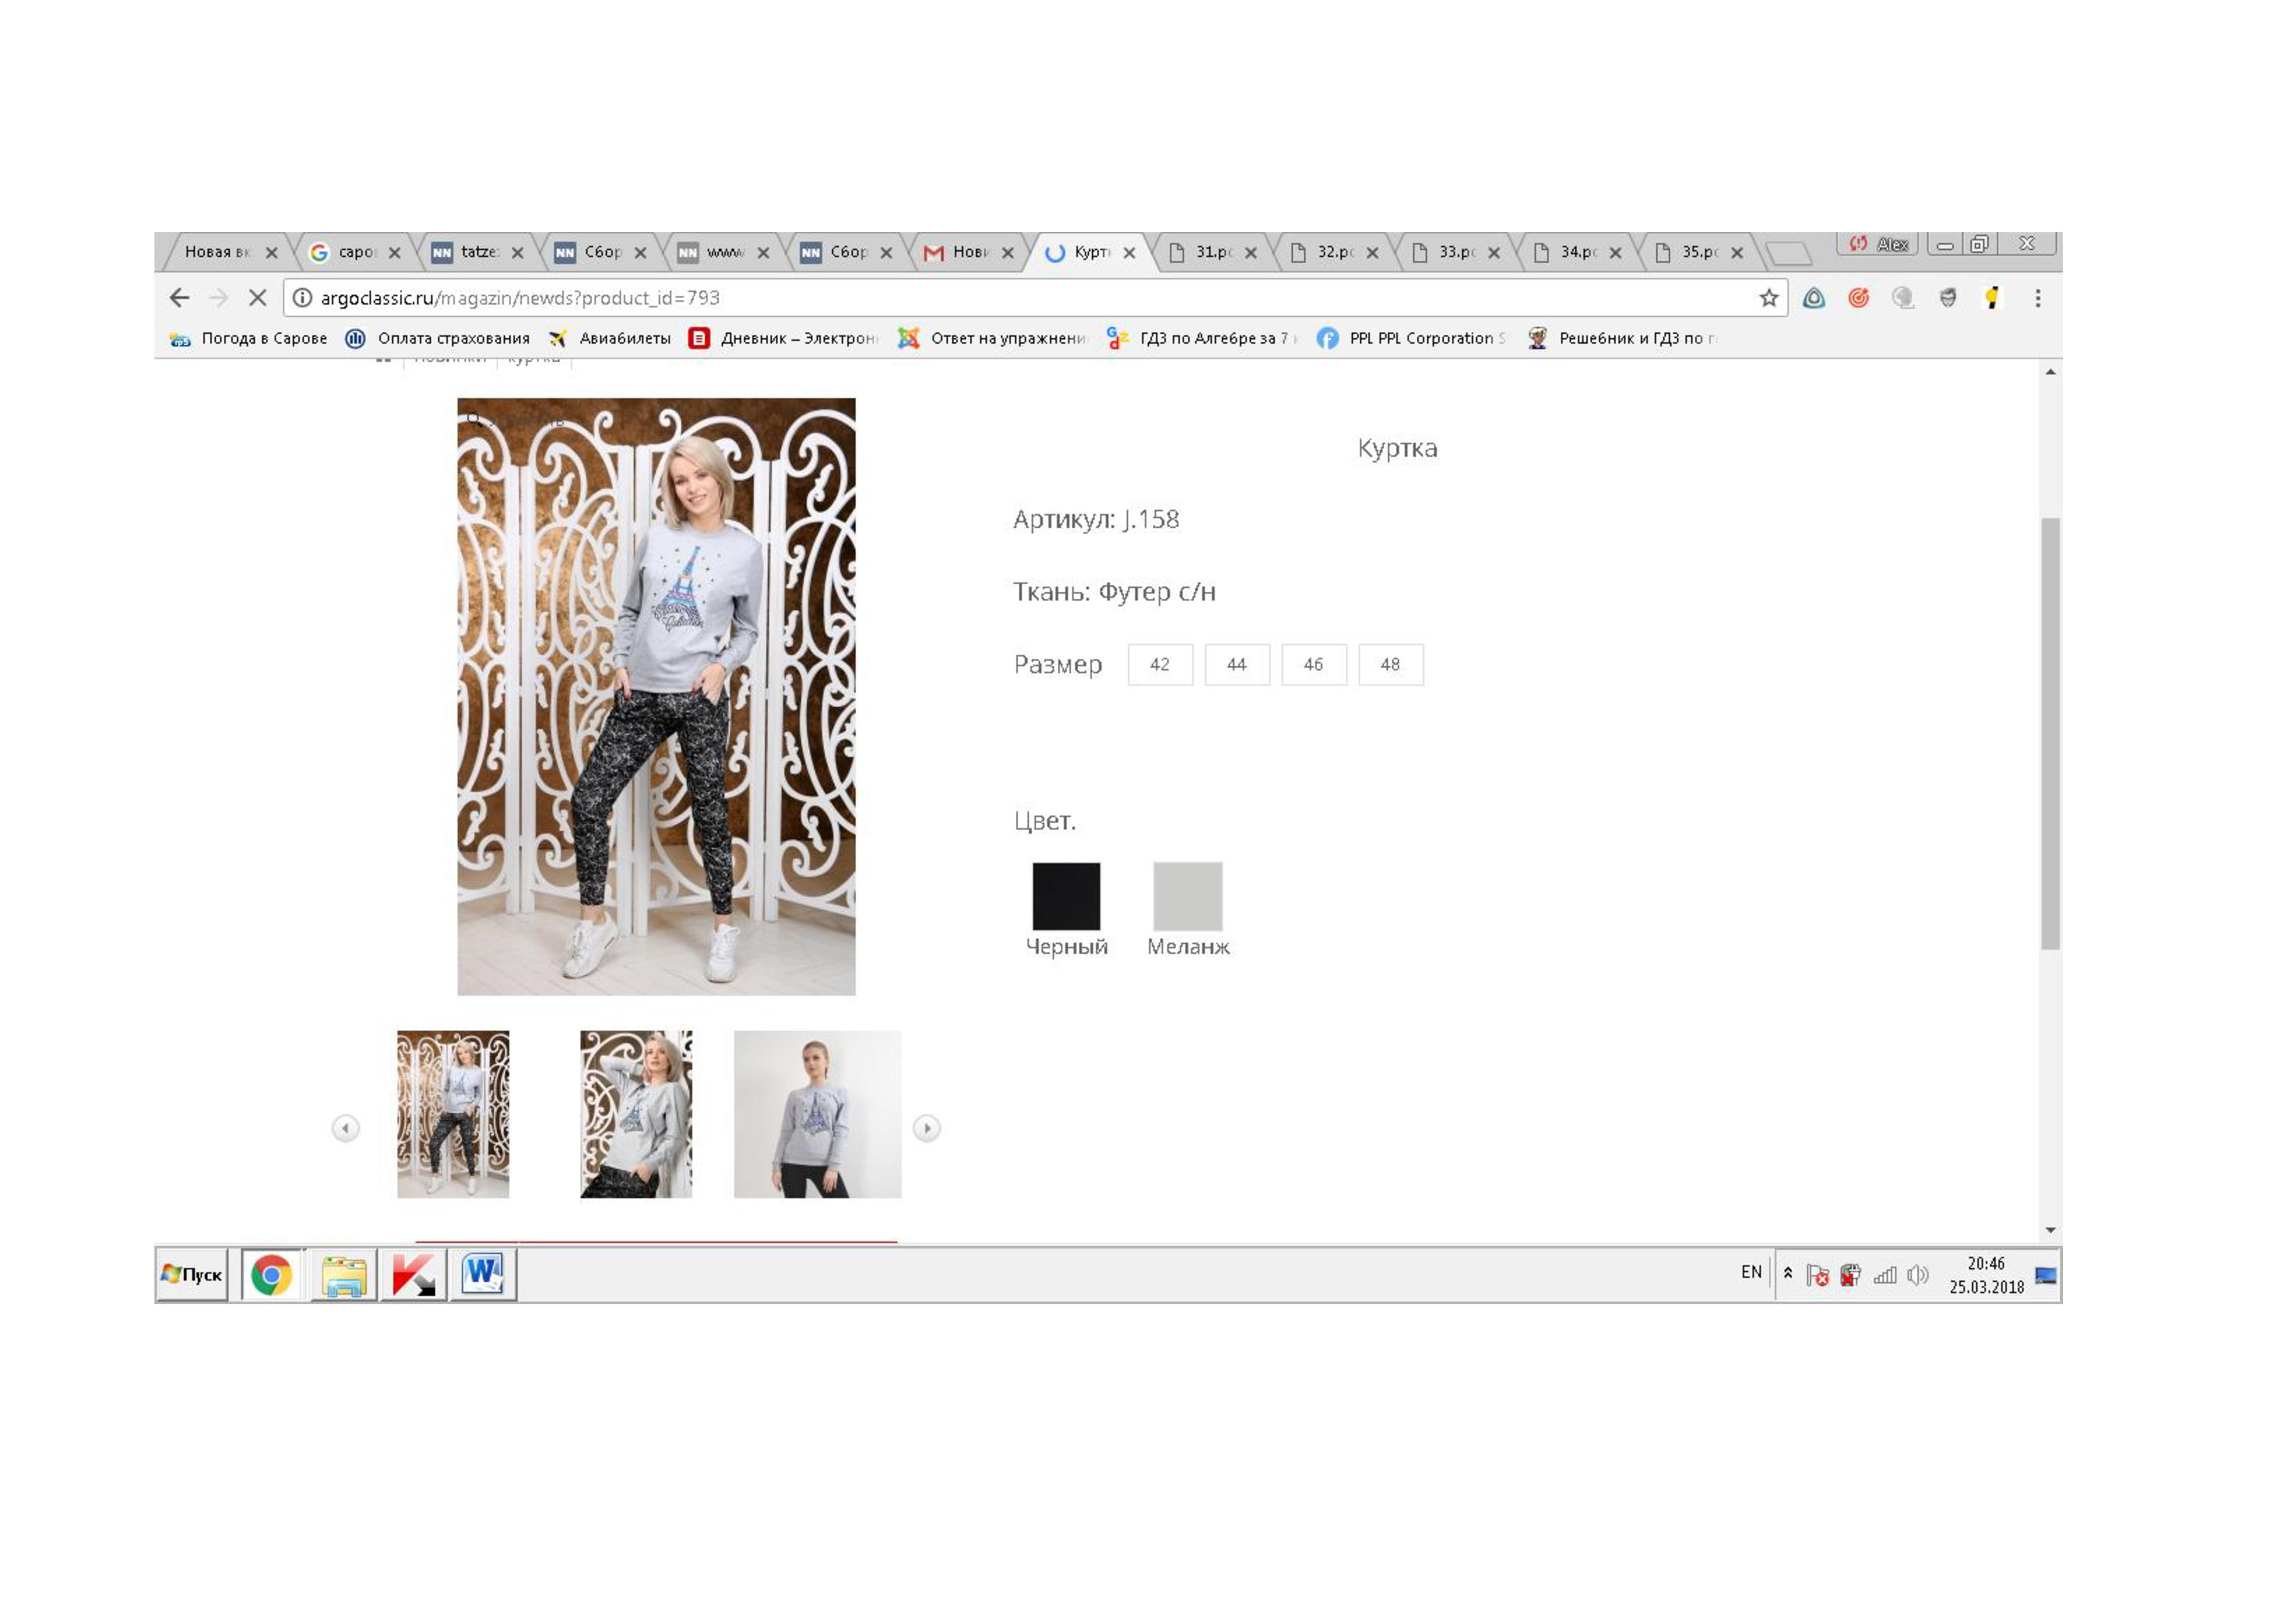Stop page loading with the X button

[x=257, y=298]
